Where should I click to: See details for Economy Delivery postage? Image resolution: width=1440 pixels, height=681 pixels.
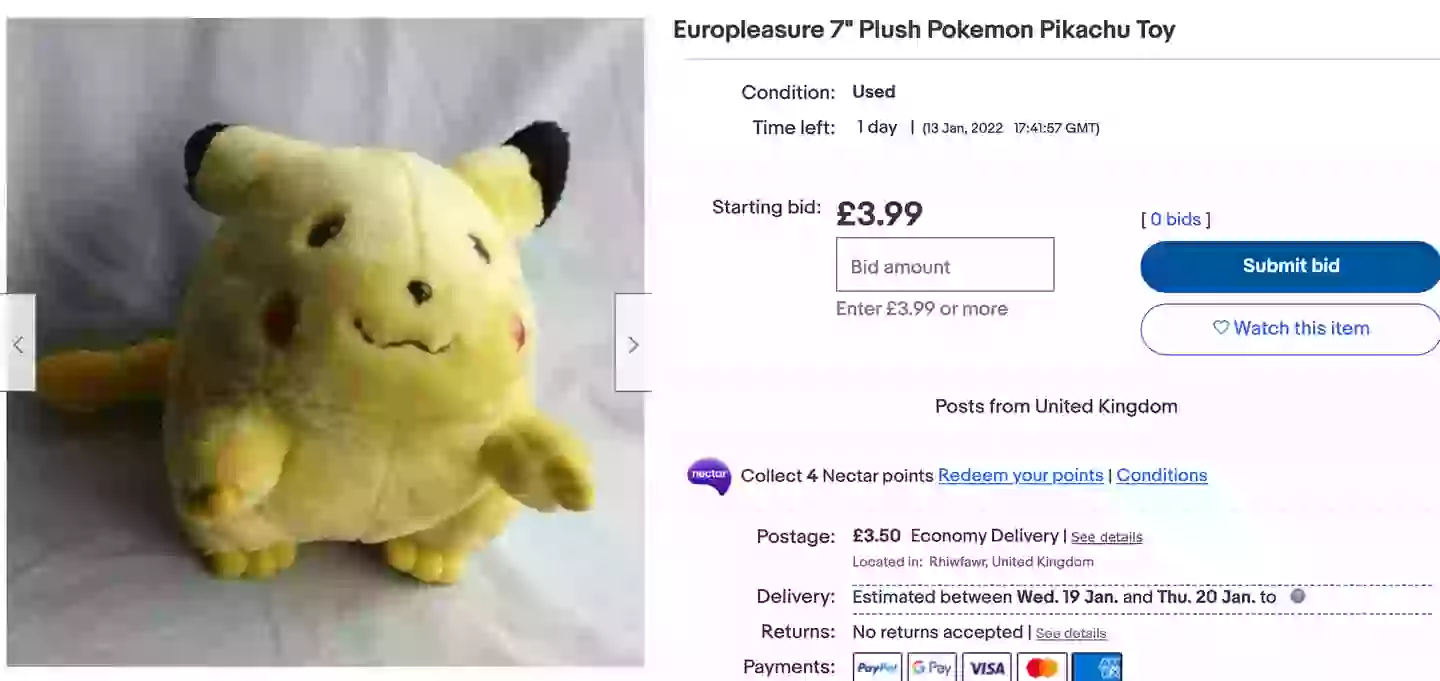(x=1106, y=537)
